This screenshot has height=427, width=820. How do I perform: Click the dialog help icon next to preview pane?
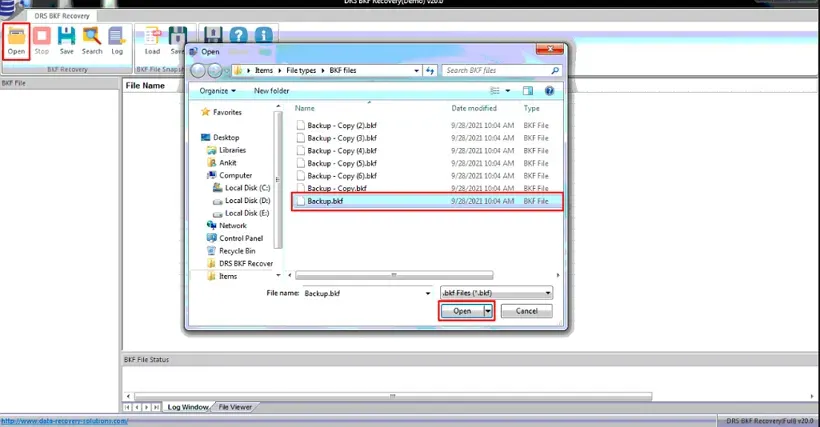[x=549, y=91]
